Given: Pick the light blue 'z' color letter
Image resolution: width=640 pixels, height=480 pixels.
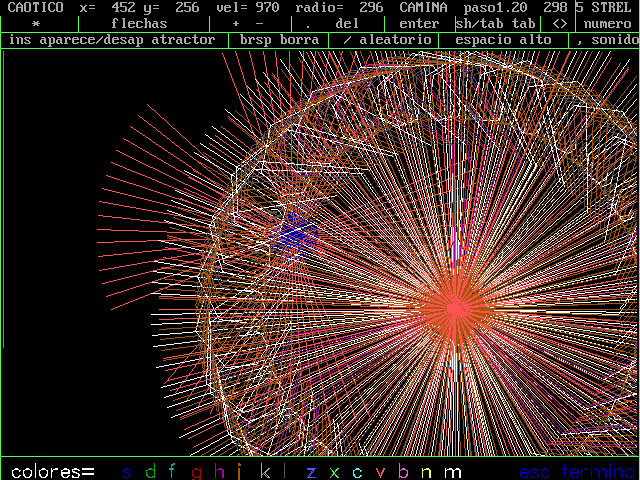Looking at the screenshot, I should 311,473.
